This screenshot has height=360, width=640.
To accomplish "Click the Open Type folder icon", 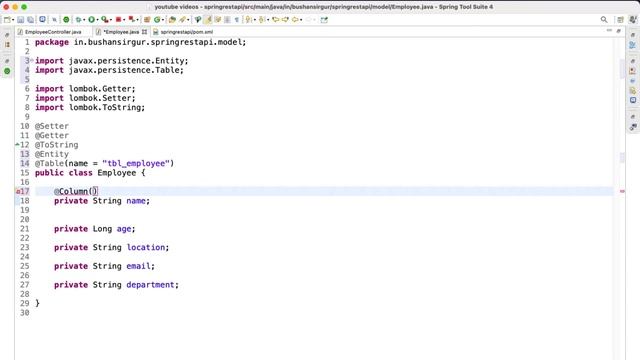I will 172,20.
